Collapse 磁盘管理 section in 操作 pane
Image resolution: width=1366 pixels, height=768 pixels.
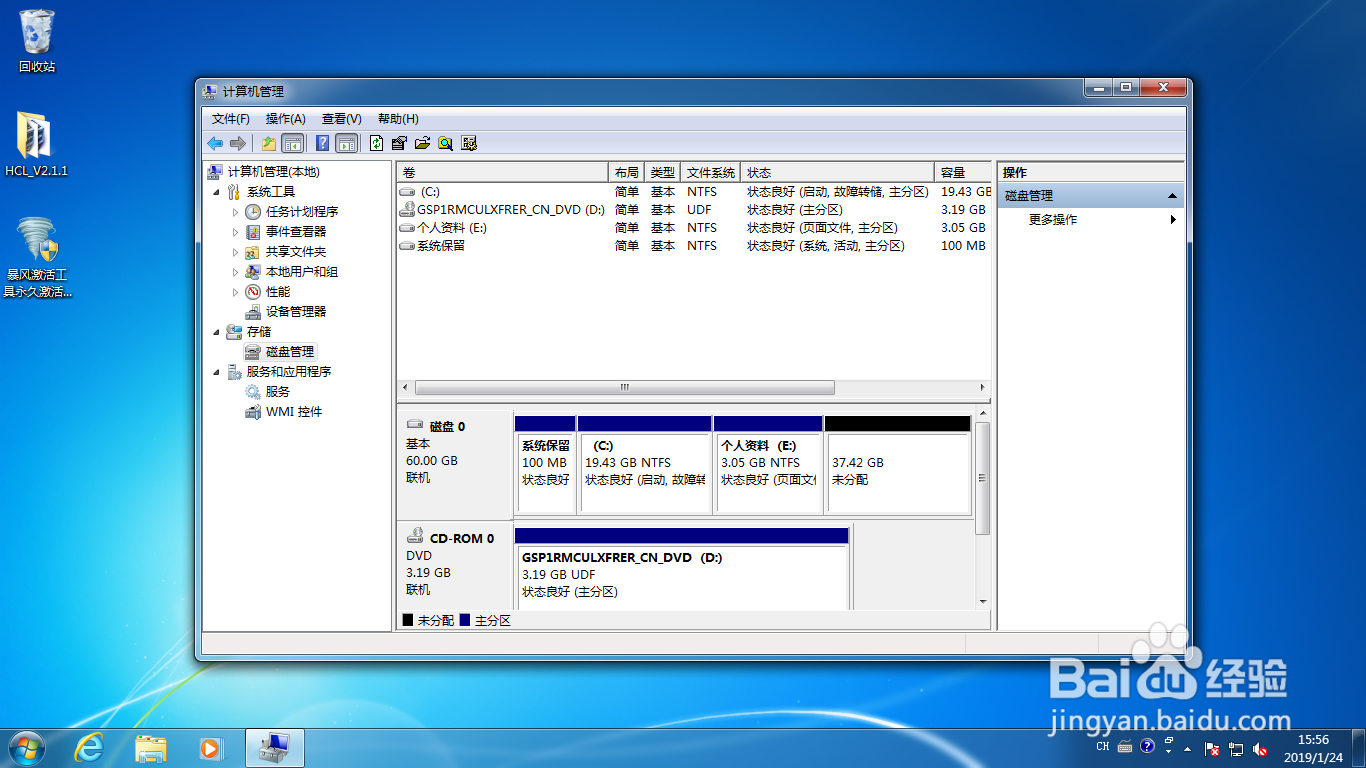1173,196
